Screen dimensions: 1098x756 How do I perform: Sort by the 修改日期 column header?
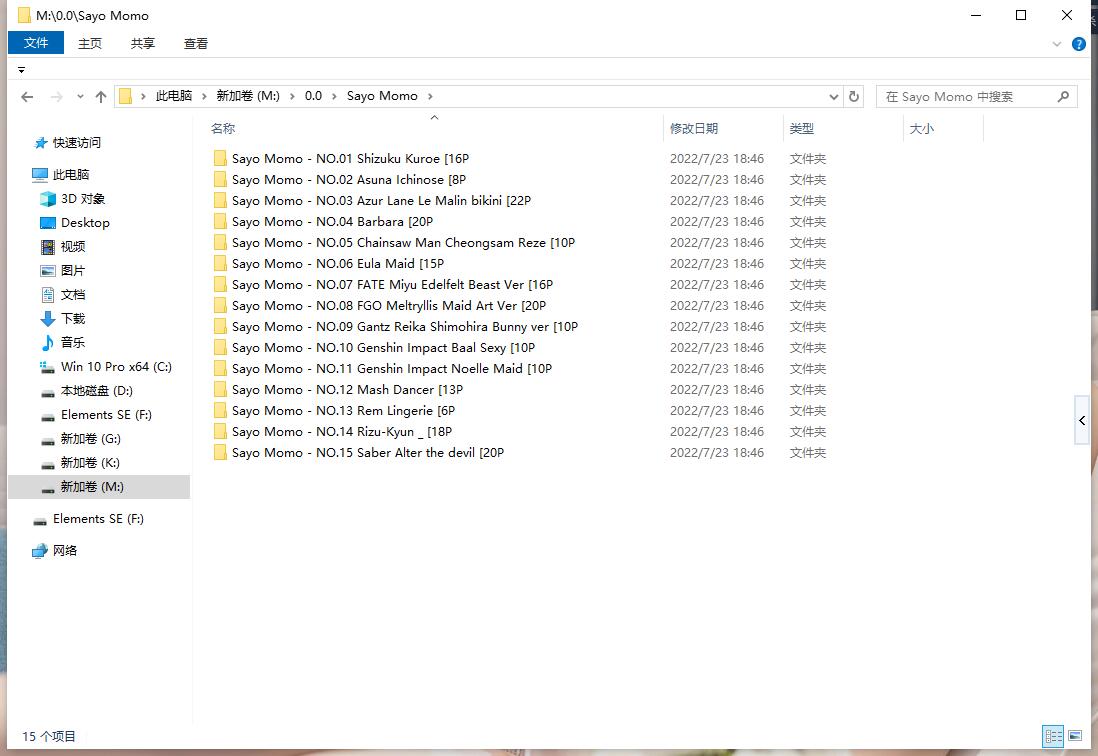point(694,128)
